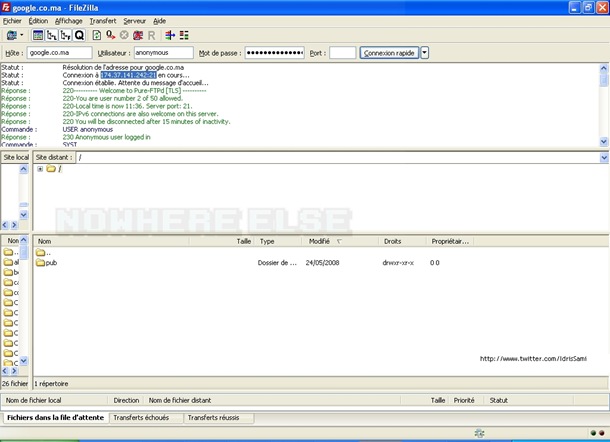Click local tree scrollbar up arrow
Viewport: 610px width, 442px height.
[23, 169]
